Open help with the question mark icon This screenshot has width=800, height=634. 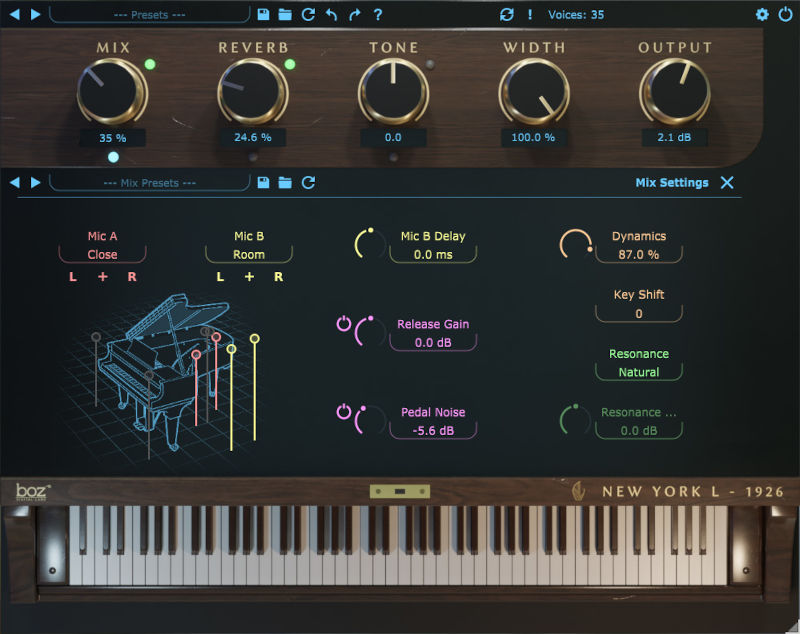(377, 15)
